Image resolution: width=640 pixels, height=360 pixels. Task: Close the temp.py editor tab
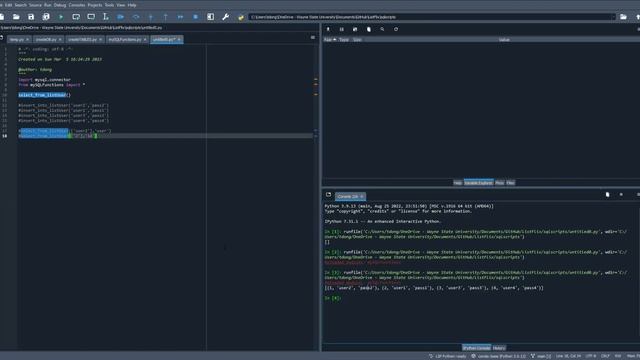click(x=27, y=40)
